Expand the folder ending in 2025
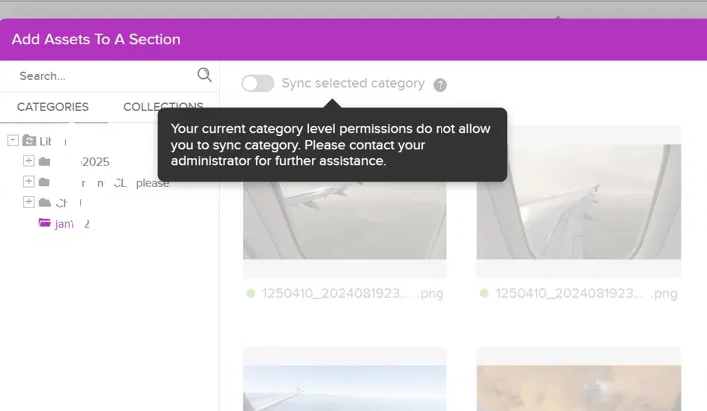The image size is (707, 411). click(x=28, y=160)
